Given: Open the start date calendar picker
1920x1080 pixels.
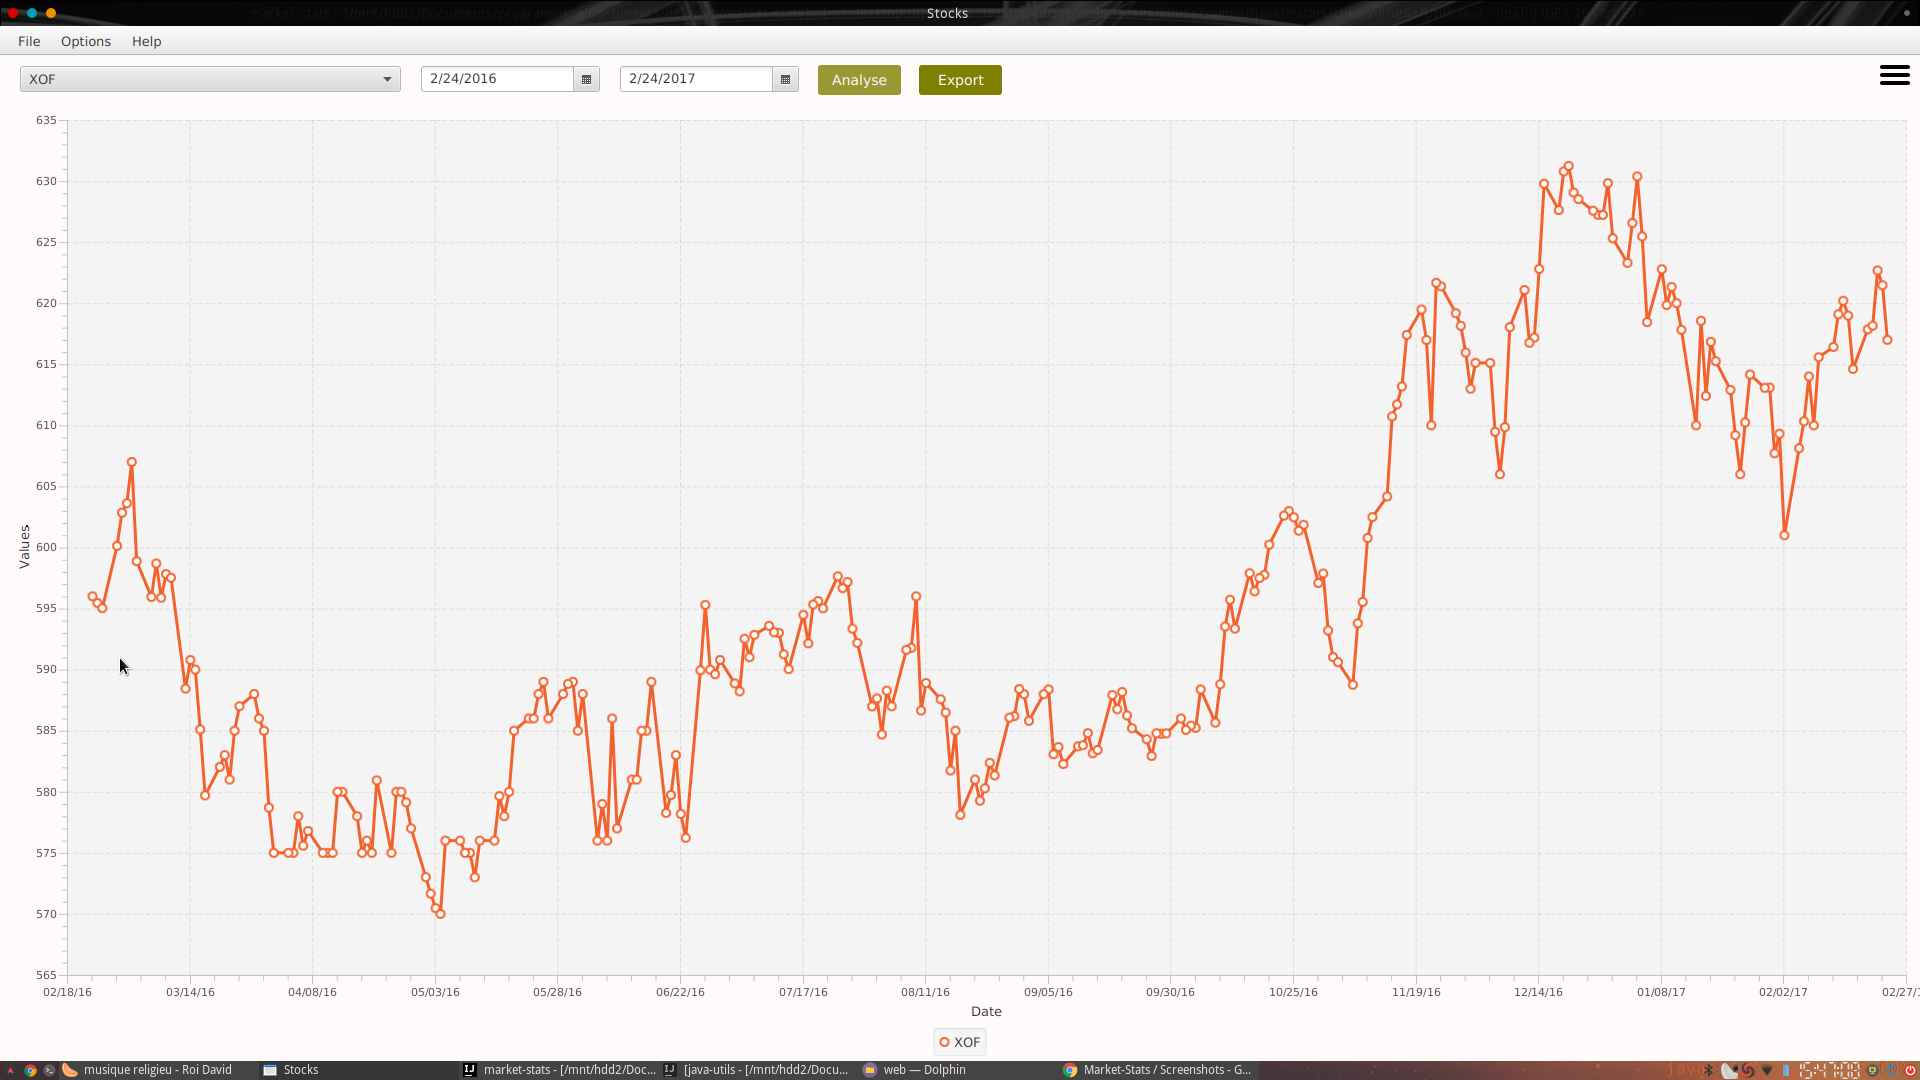Looking at the screenshot, I should (x=586, y=79).
